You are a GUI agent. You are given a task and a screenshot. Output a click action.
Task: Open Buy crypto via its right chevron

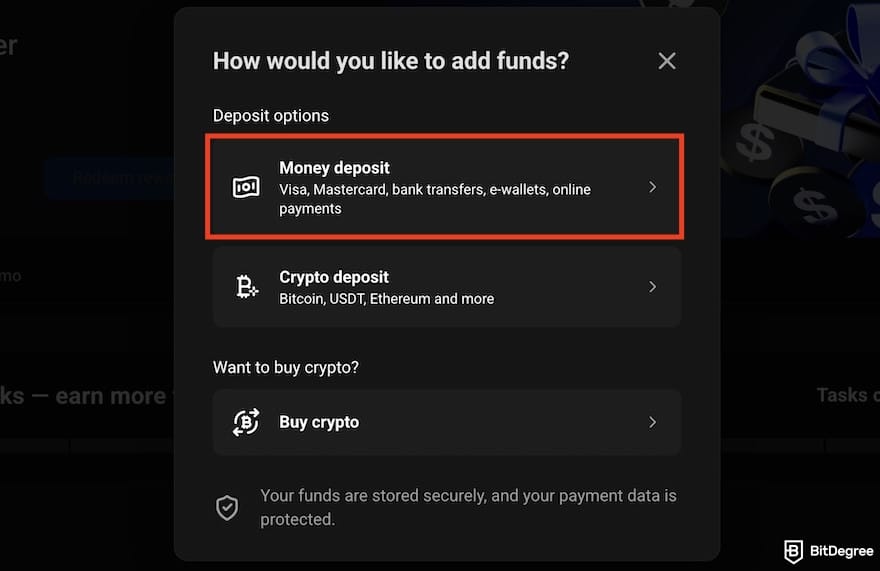(652, 422)
